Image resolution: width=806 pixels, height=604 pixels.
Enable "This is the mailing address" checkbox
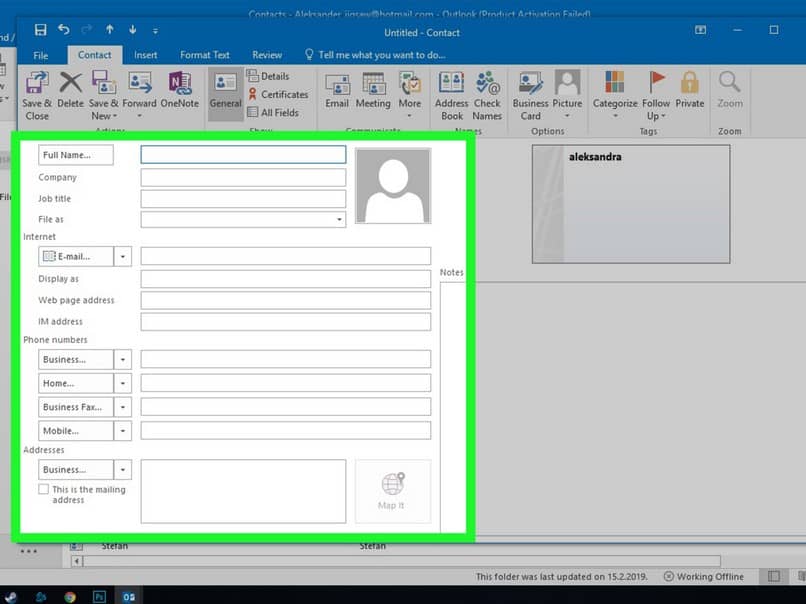43,490
